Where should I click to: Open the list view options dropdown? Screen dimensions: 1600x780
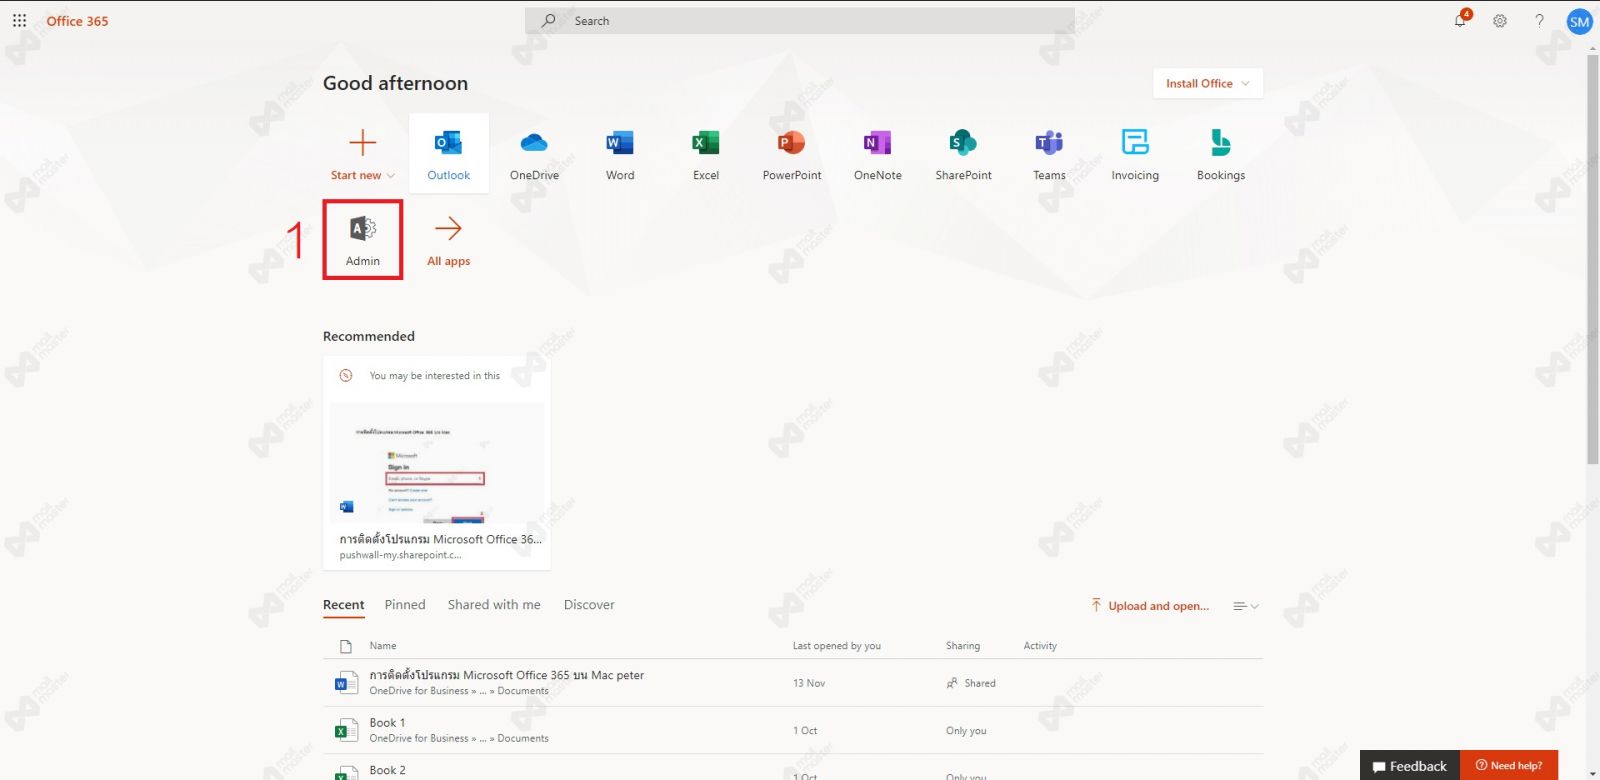[1246, 606]
